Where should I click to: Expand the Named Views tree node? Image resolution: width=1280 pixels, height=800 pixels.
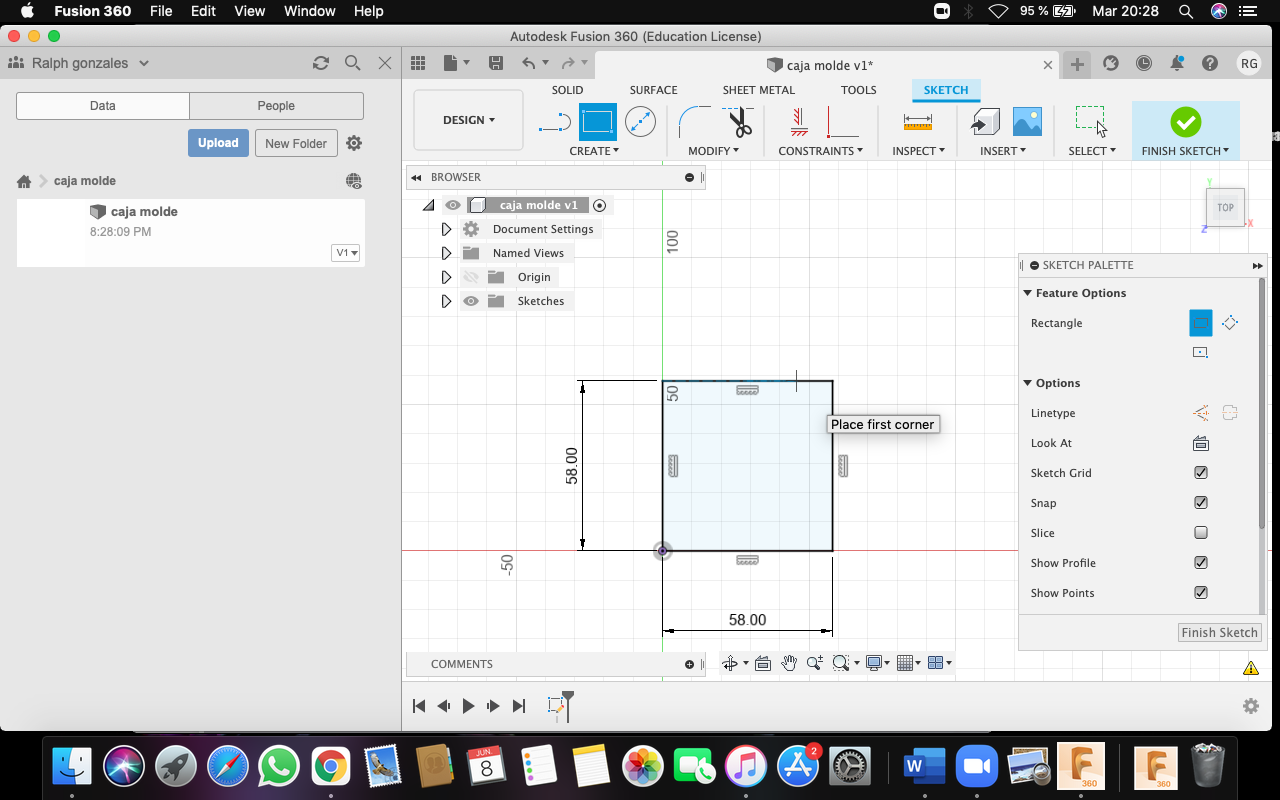pos(446,253)
